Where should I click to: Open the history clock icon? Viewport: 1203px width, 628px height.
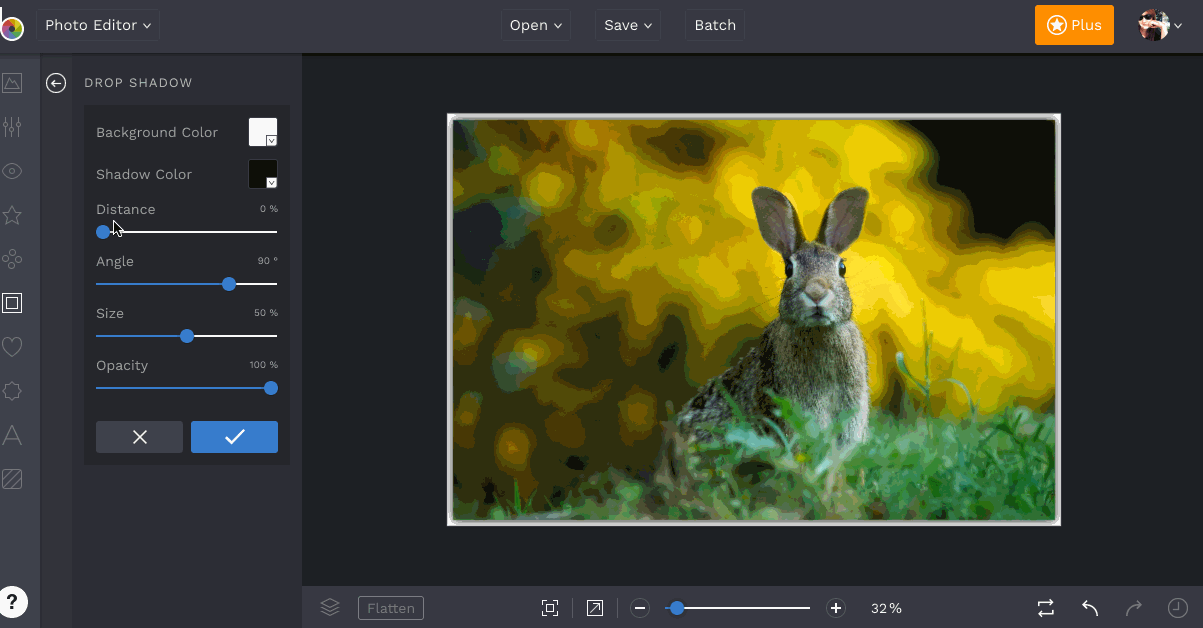[1178, 608]
